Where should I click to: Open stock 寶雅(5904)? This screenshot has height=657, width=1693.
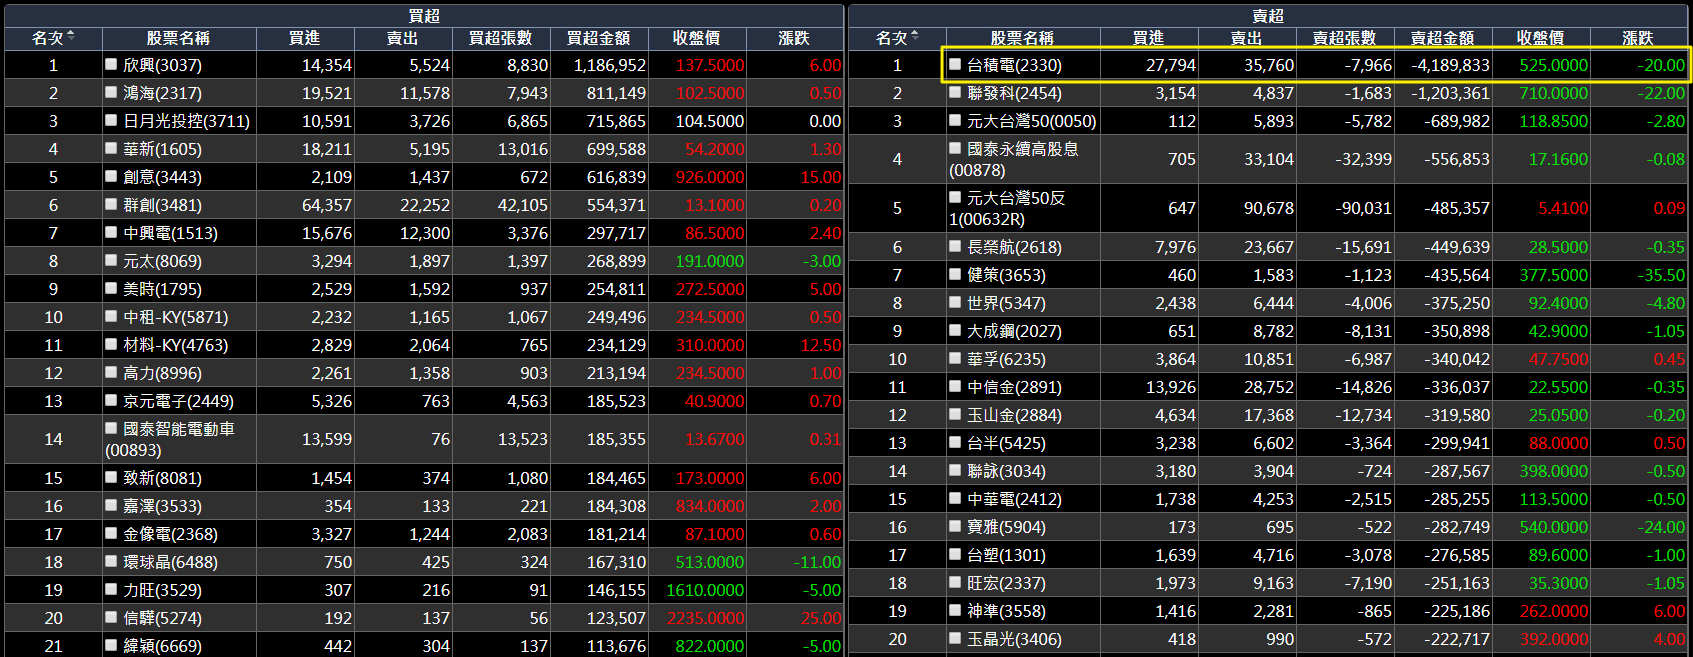1006,527
